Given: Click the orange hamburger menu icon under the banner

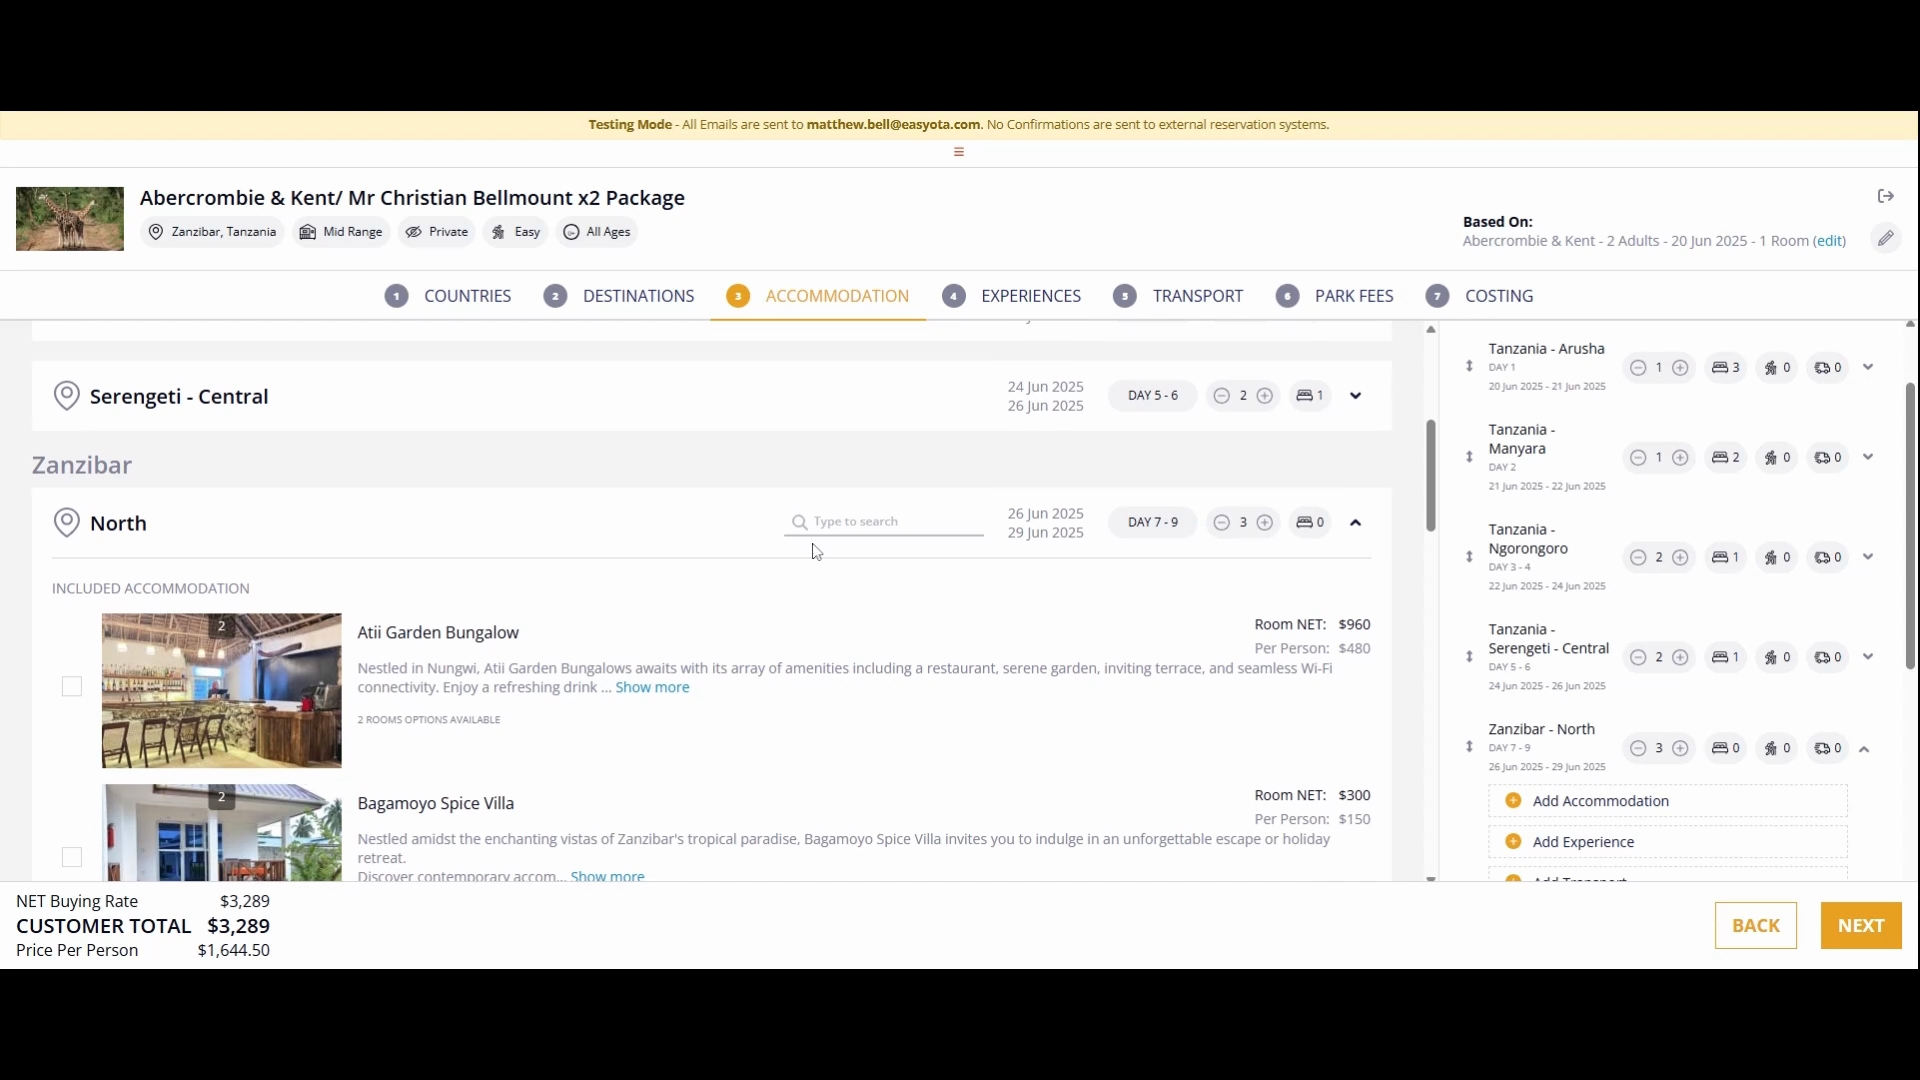Looking at the screenshot, I should pyautogui.click(x=959, y=152).
